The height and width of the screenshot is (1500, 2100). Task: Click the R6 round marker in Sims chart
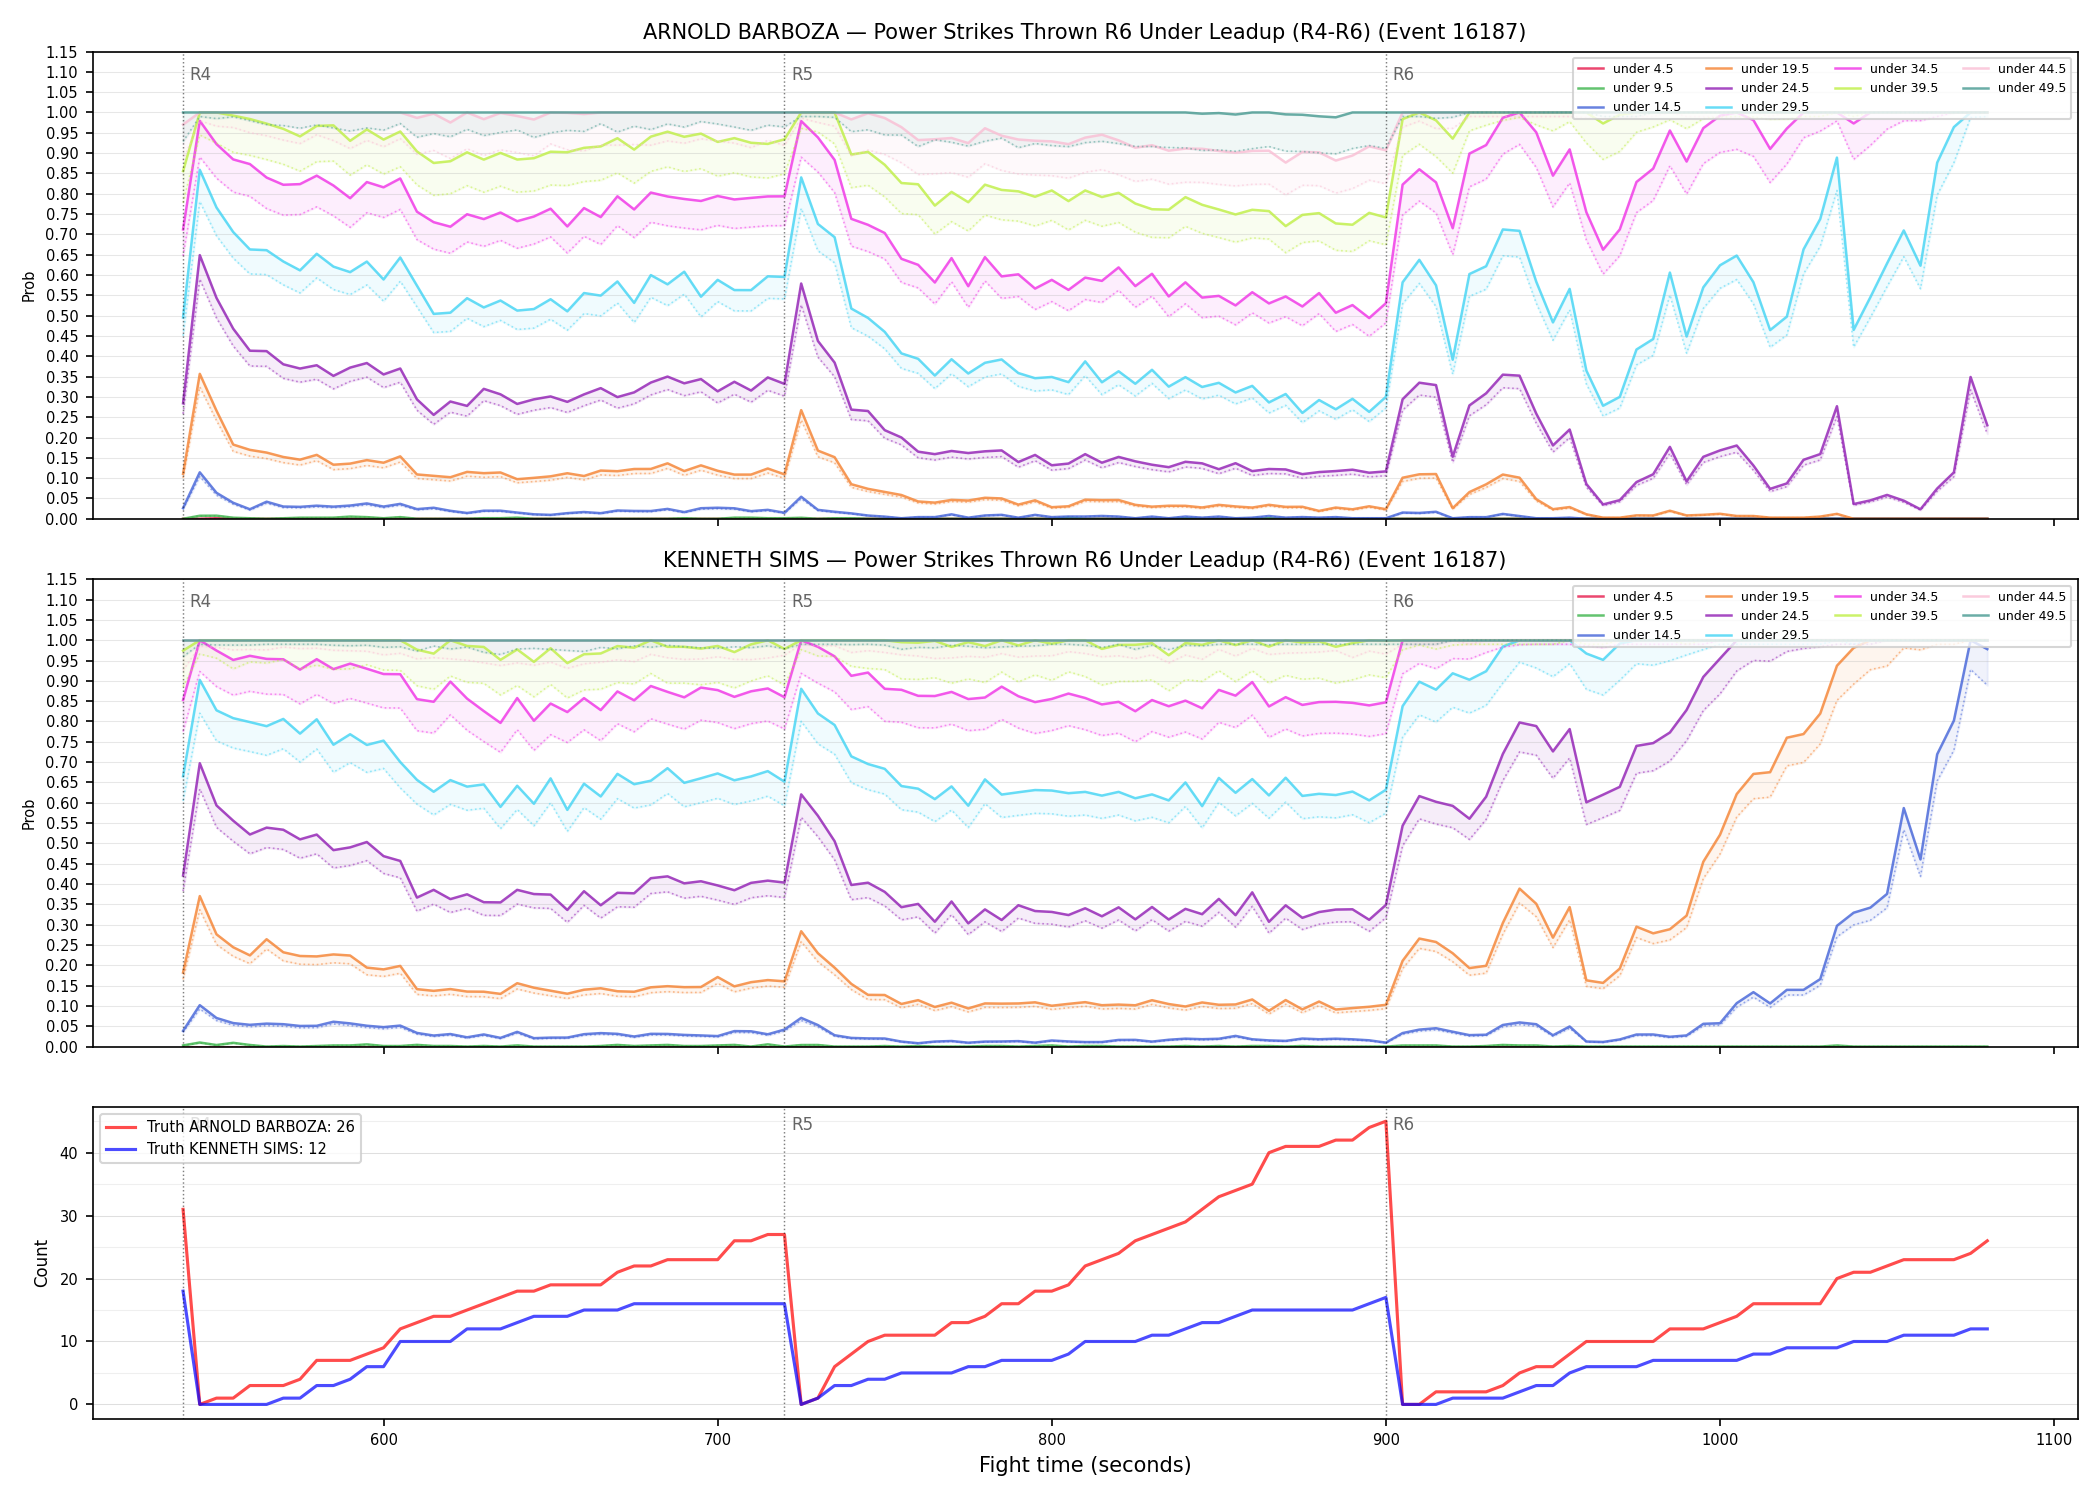(x=1403, y=602)
